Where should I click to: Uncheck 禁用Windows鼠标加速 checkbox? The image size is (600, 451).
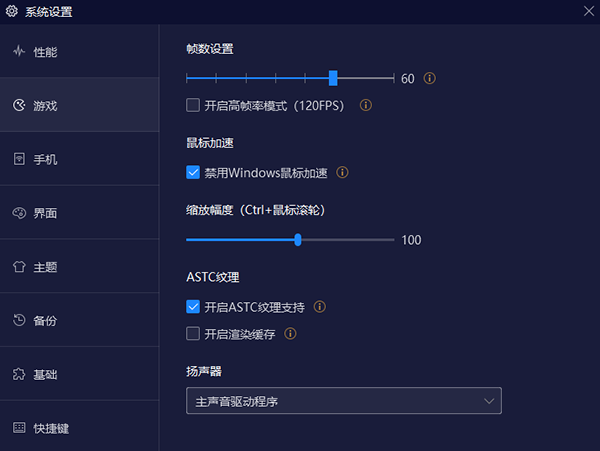(x=193, y=172)
